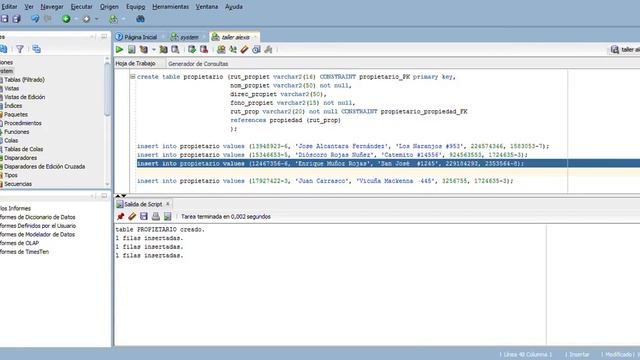
Task: Click the Save All icon in the main toolbar
Action: [x=16, y=19]
